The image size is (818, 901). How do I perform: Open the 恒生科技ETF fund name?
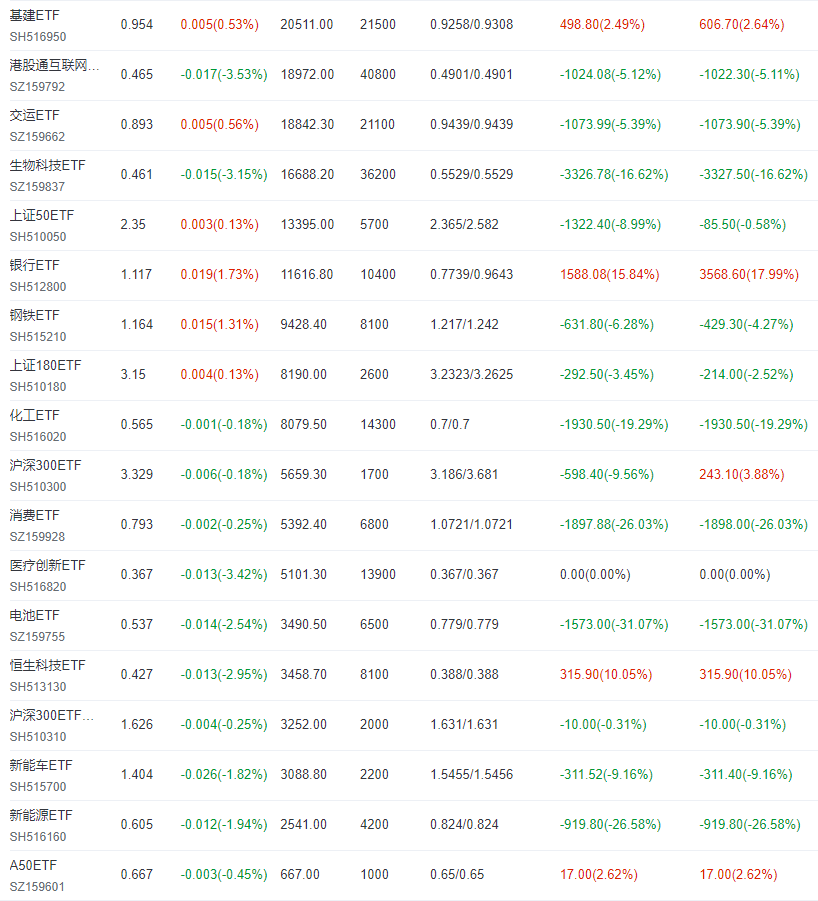tap(48, 665)
